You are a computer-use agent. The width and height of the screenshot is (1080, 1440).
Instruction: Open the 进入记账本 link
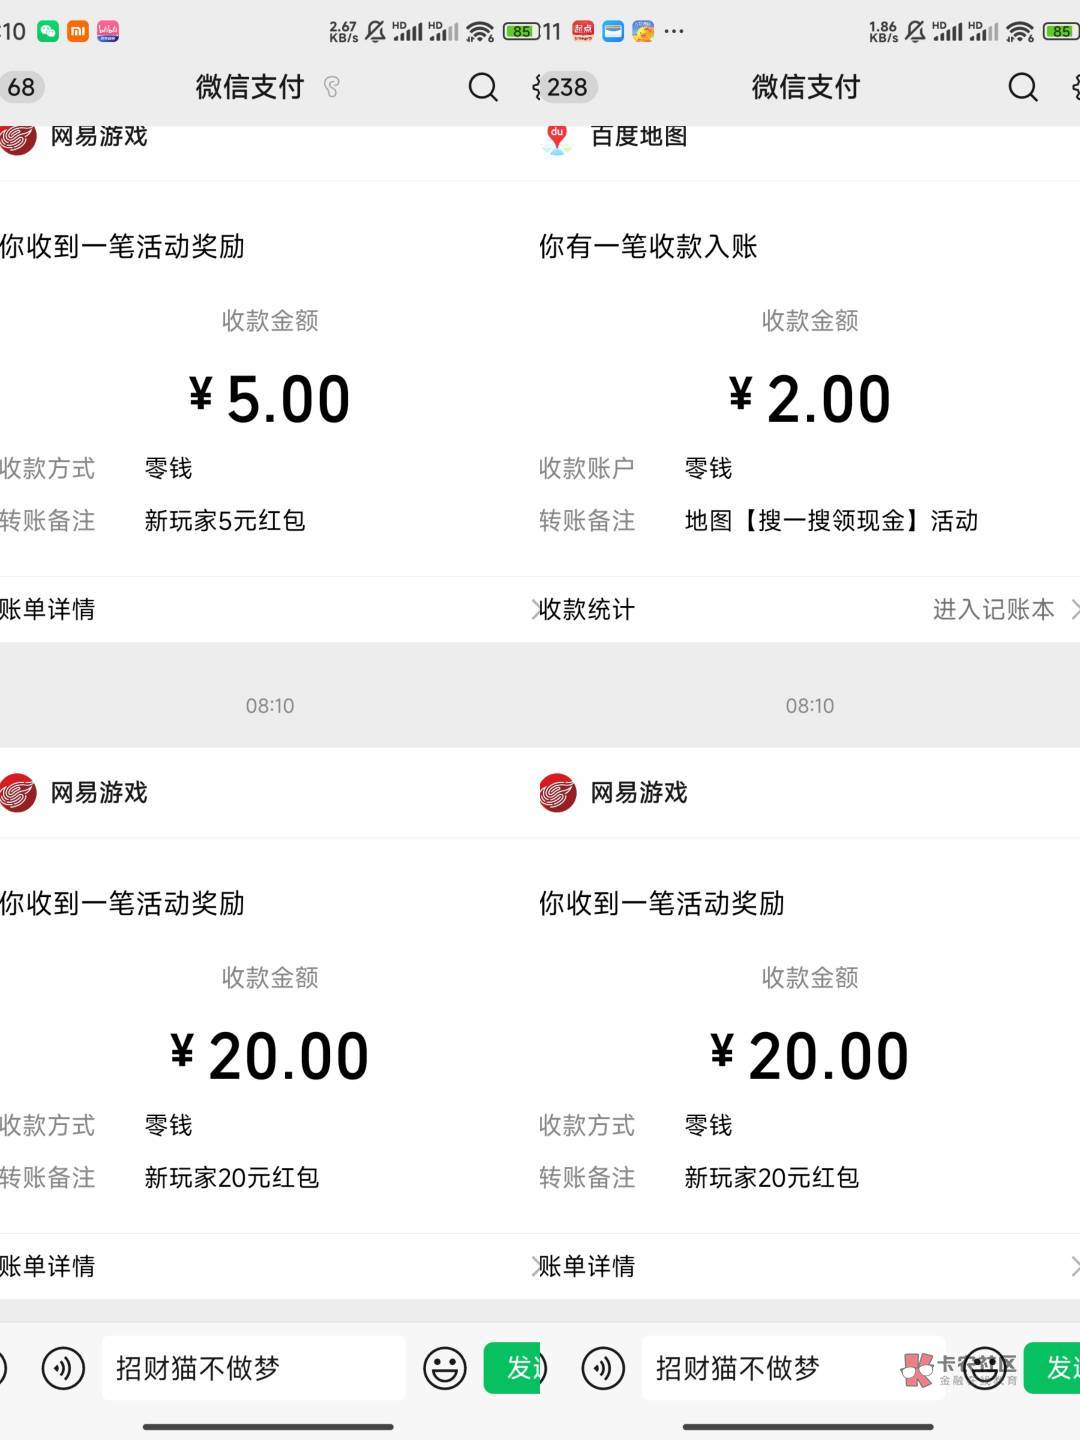[994, 609]
